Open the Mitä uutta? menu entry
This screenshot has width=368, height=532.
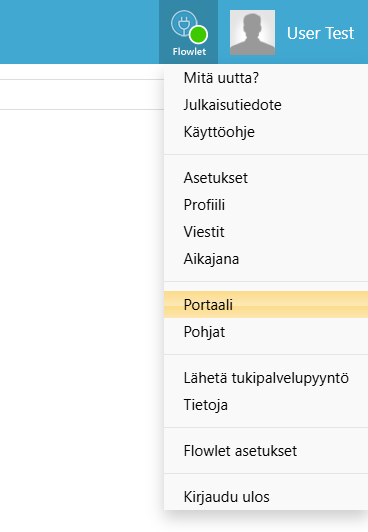(266, 78)
